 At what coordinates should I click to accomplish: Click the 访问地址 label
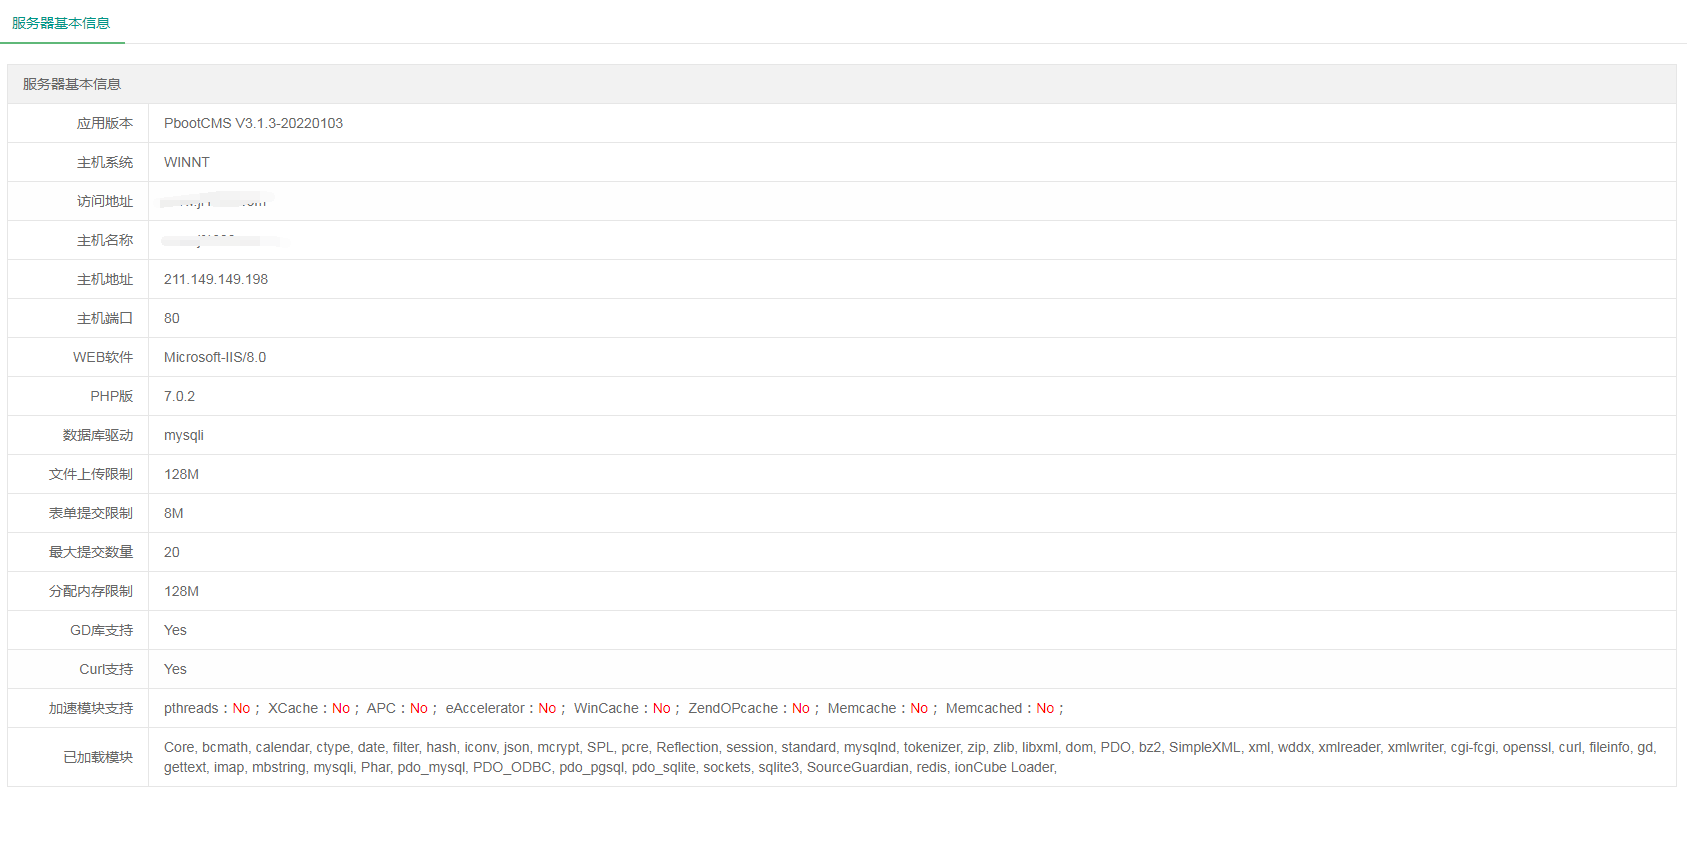coord(105,201)
